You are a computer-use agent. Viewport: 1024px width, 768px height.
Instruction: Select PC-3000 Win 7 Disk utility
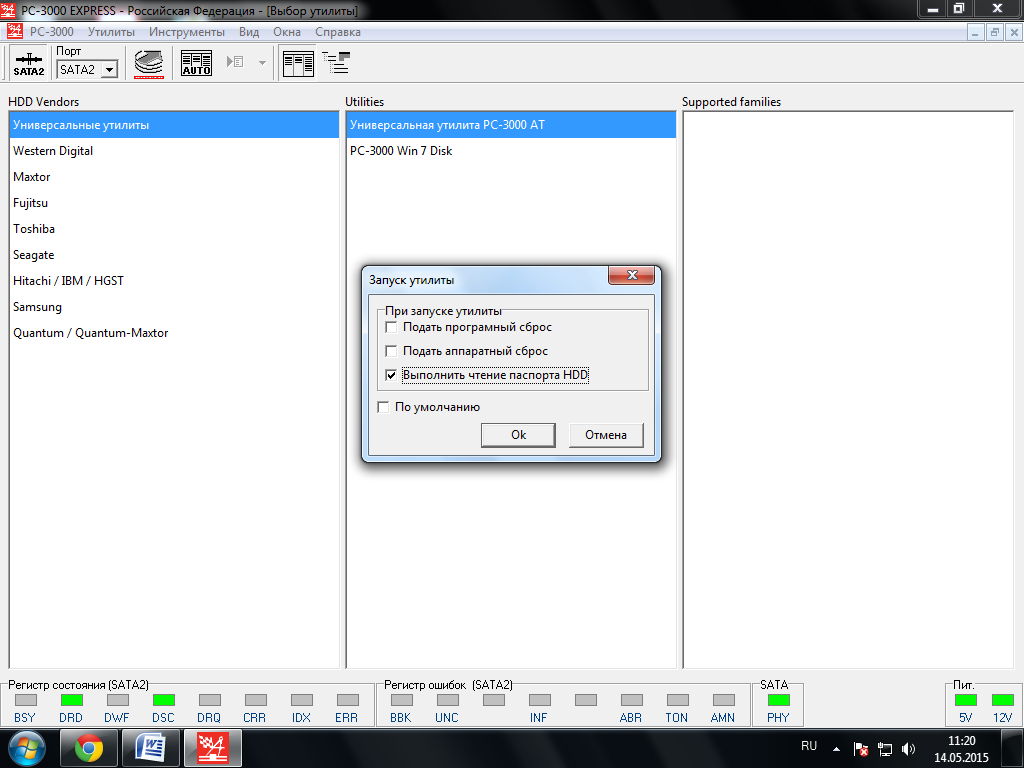tap(511, 151)
